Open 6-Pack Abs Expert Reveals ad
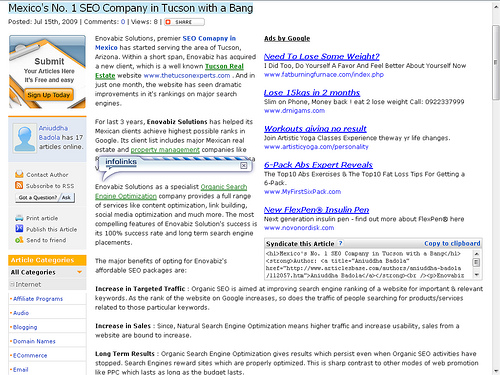This screenshot has width=500, height=375. 318,165
